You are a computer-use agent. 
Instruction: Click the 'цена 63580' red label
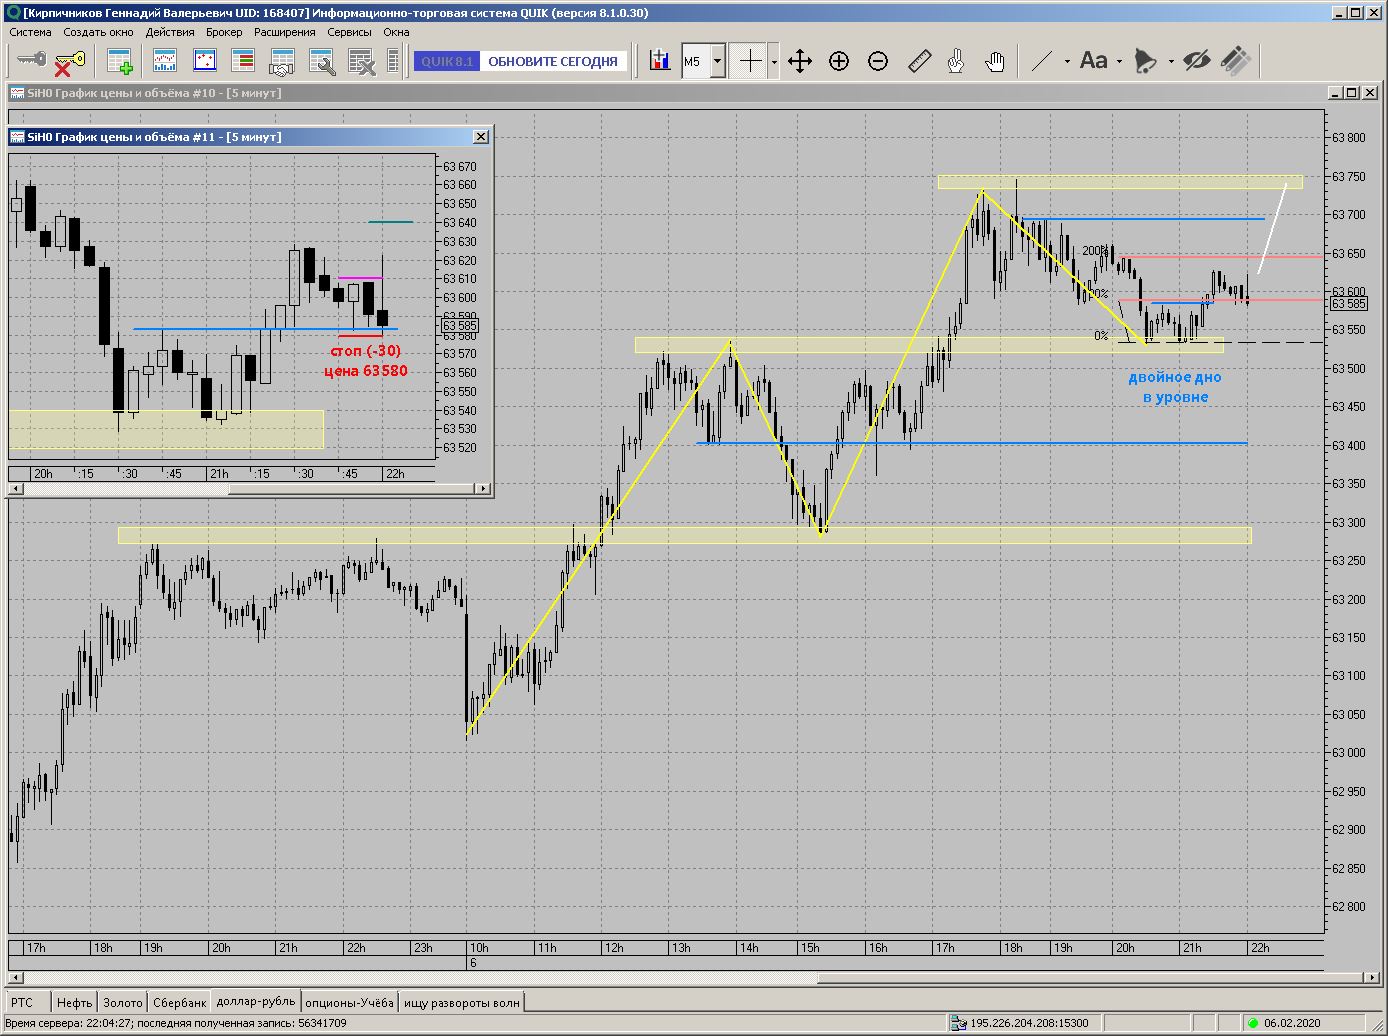[x=365, y=371]
